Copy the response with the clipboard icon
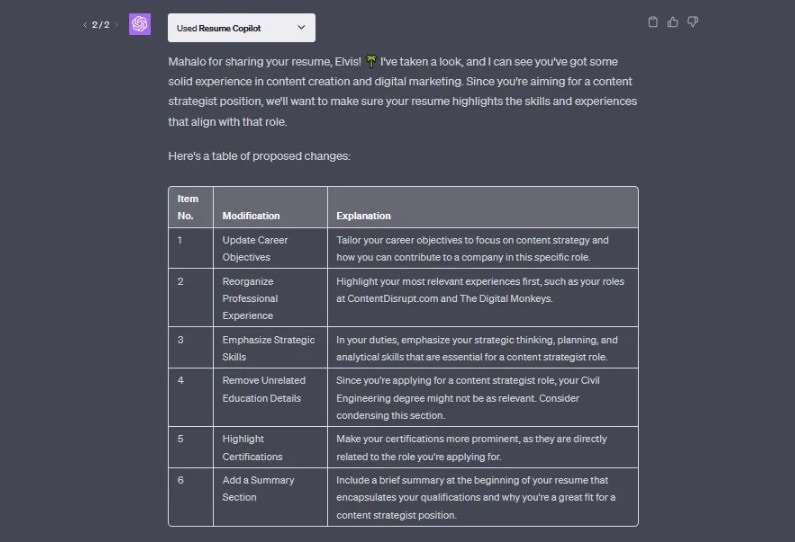795x542 pixels. [653, 22]
